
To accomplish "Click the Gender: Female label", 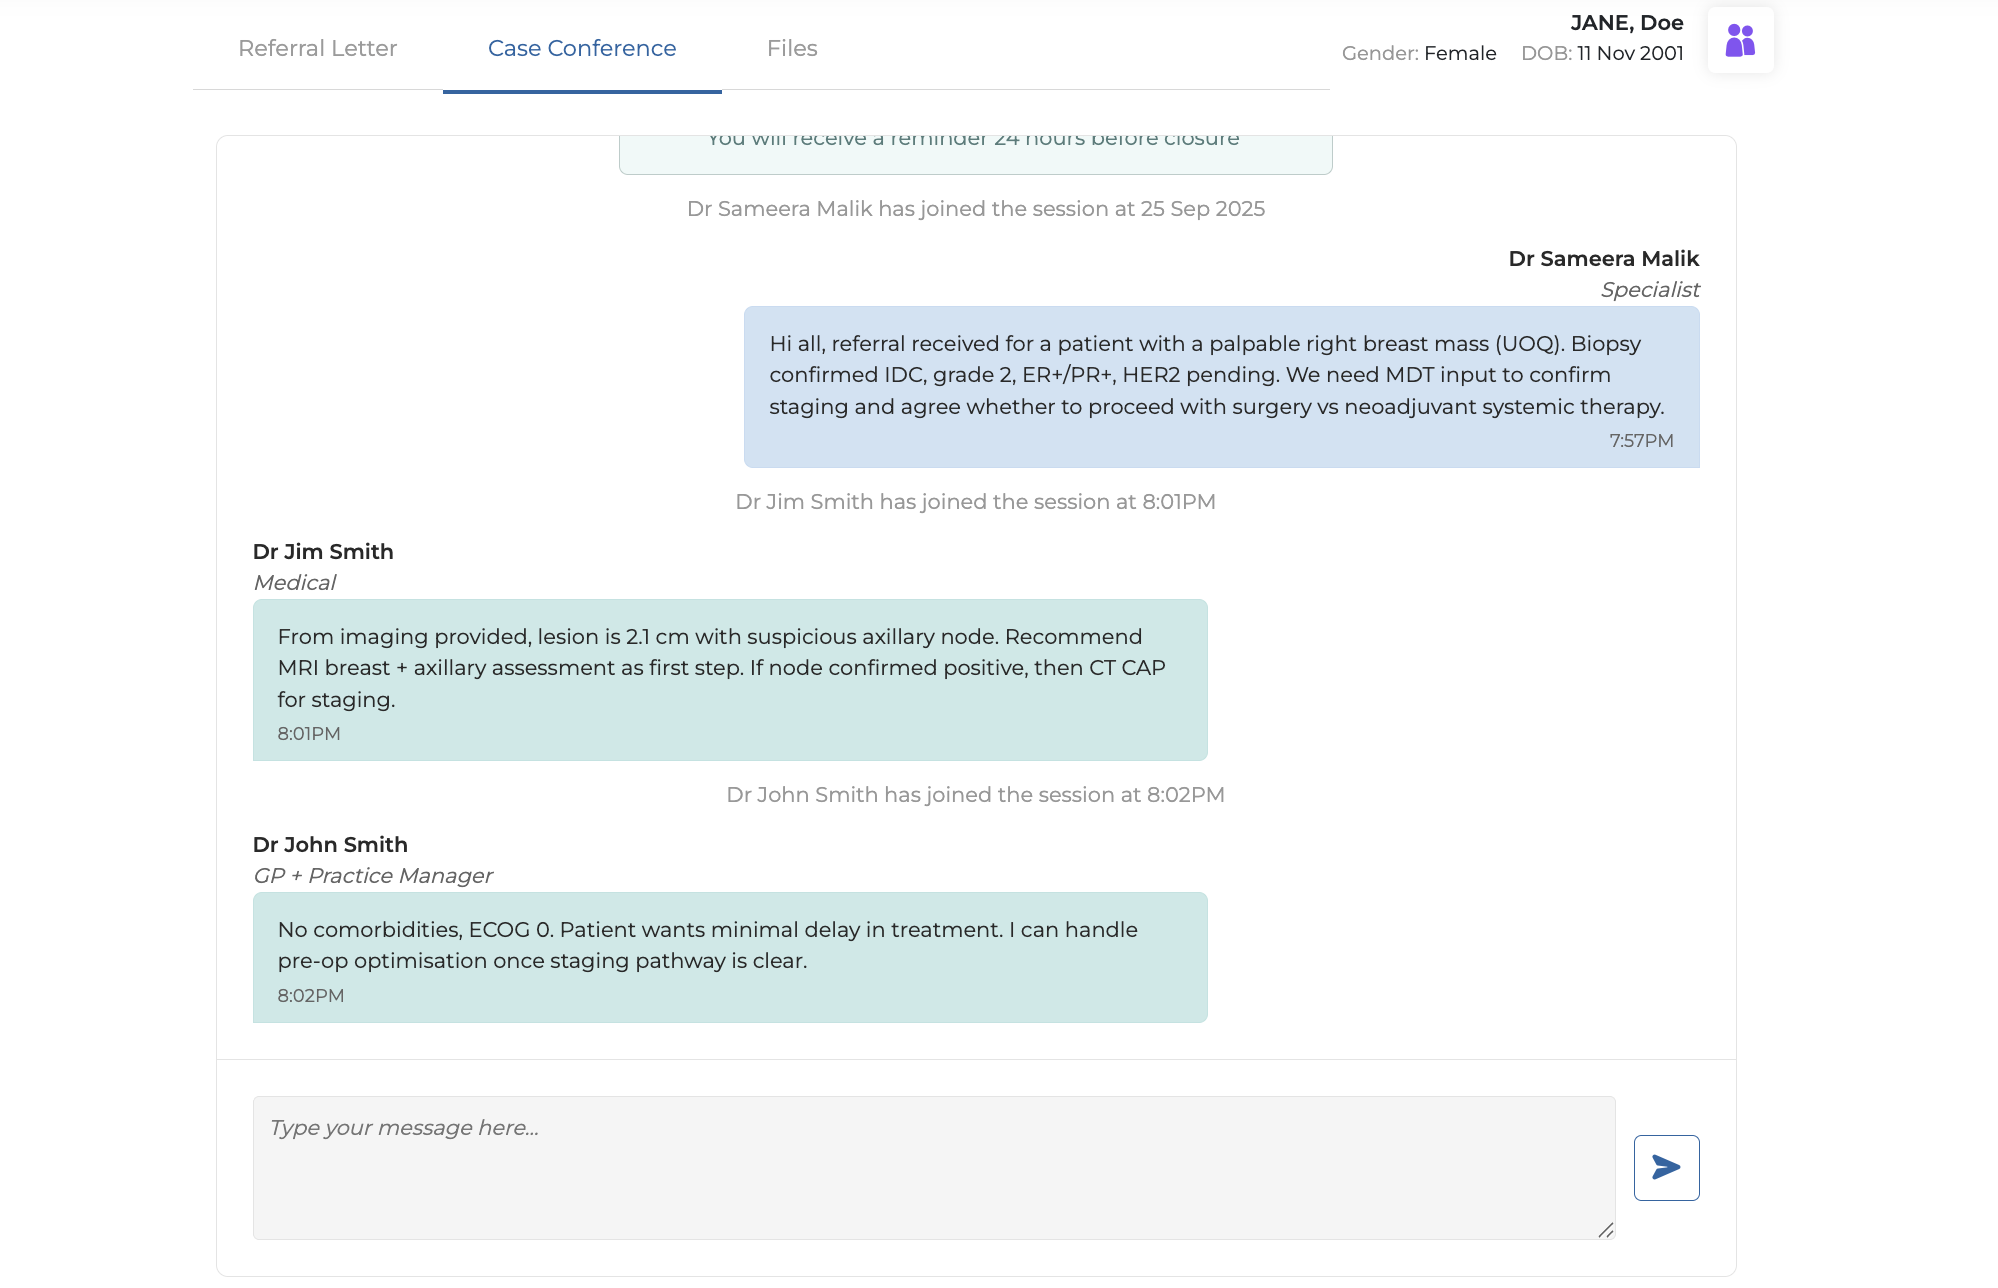I will point(1418,53).
